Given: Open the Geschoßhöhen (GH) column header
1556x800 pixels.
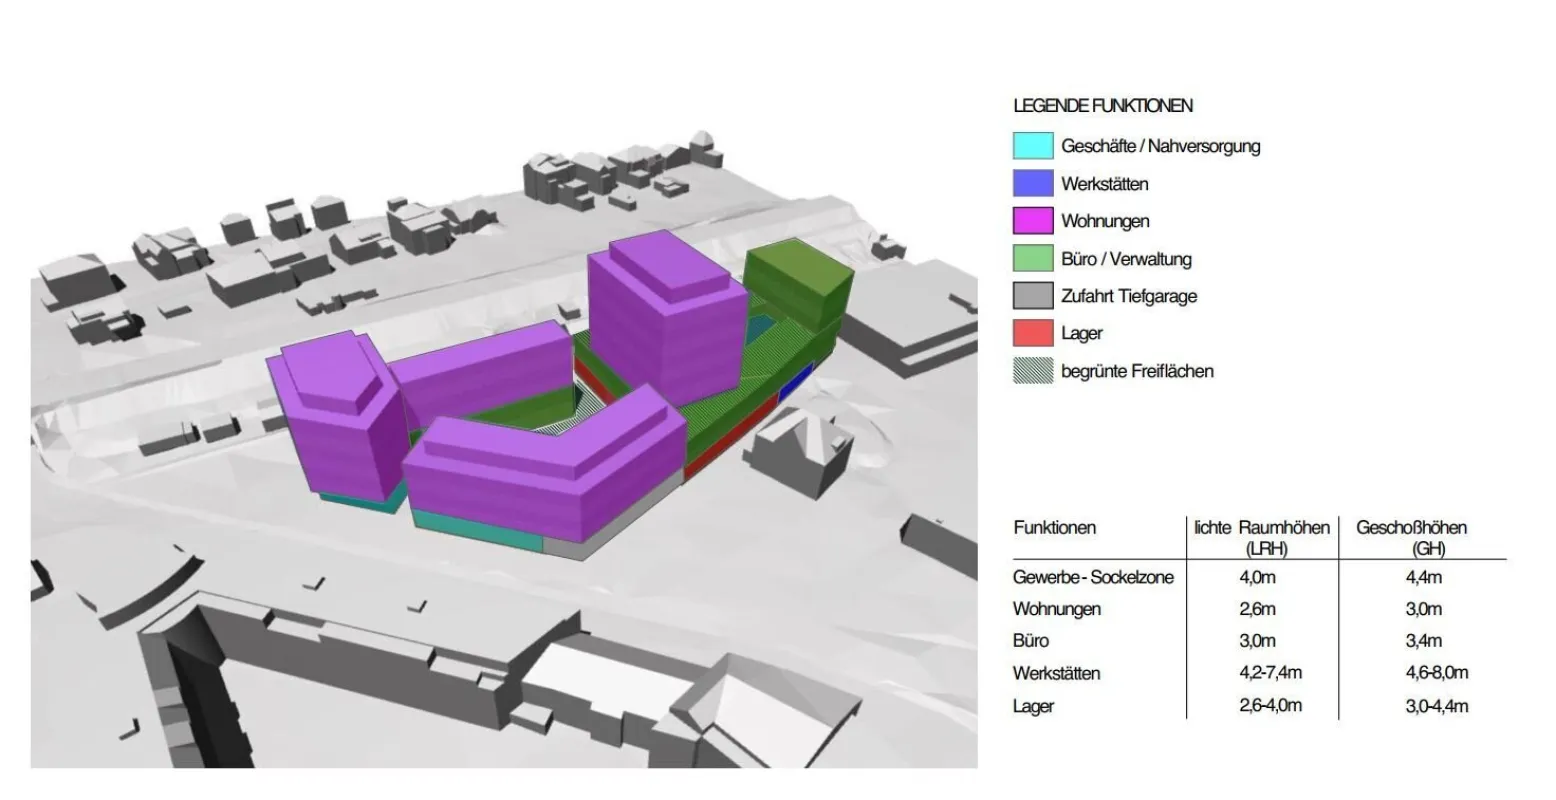Looking at the screenshot, I should click(x=1411, y=537).
